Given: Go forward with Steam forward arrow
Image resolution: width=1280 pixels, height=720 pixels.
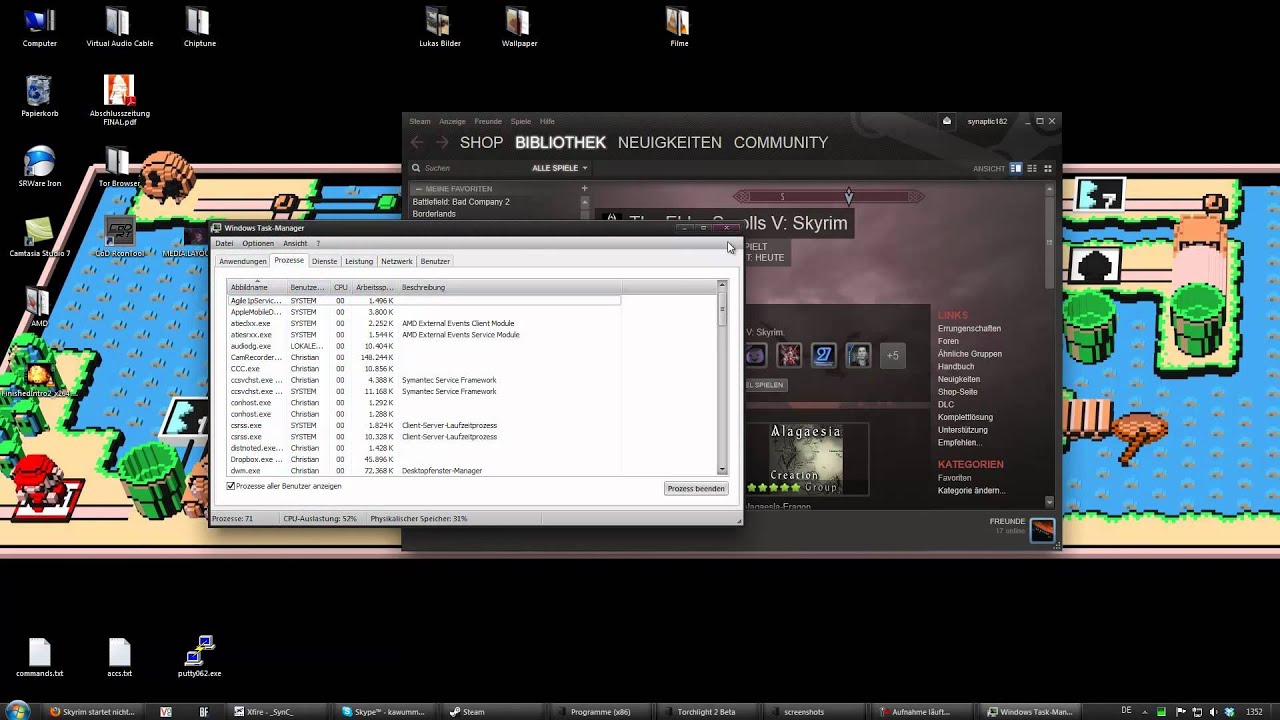Looking at the screenshot, I should [x=442, y=143].
